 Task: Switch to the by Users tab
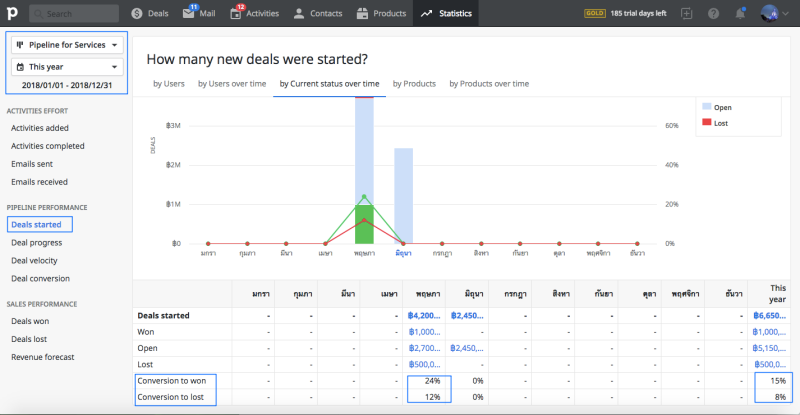click(169, 84)
